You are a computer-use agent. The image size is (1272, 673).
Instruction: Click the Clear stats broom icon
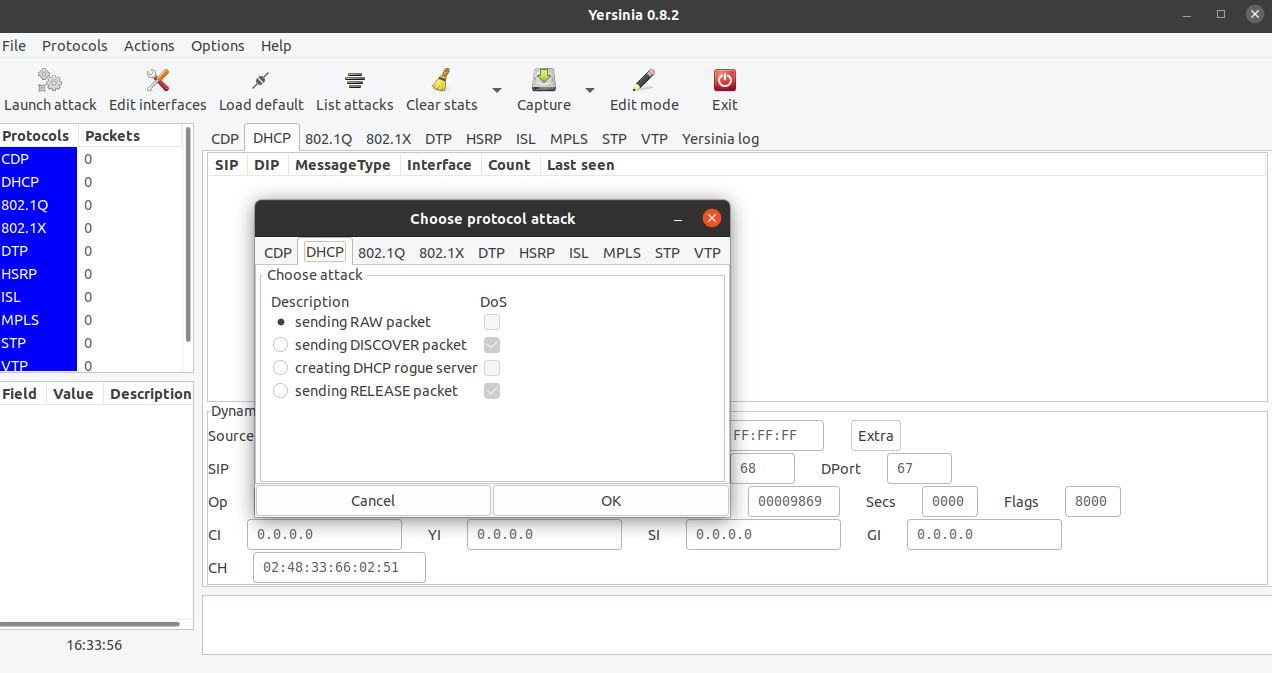(x=441, y=80)
